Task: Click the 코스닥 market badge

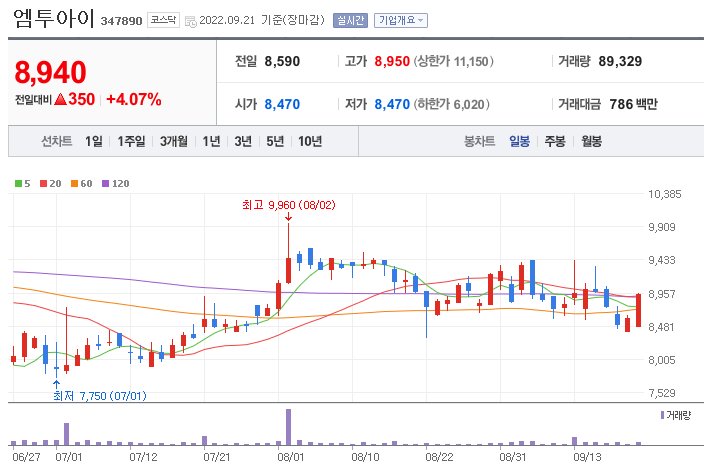Action: coord(163,20)
